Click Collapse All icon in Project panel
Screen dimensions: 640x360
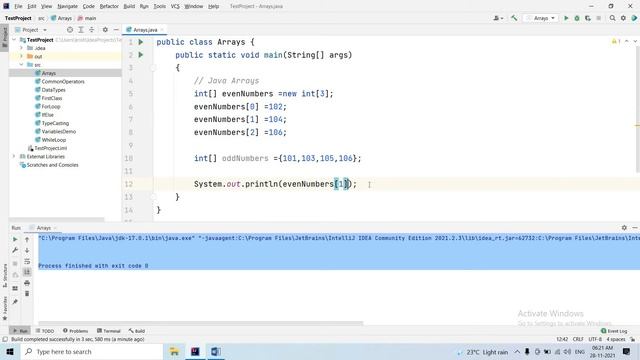(x=92, y=30)
